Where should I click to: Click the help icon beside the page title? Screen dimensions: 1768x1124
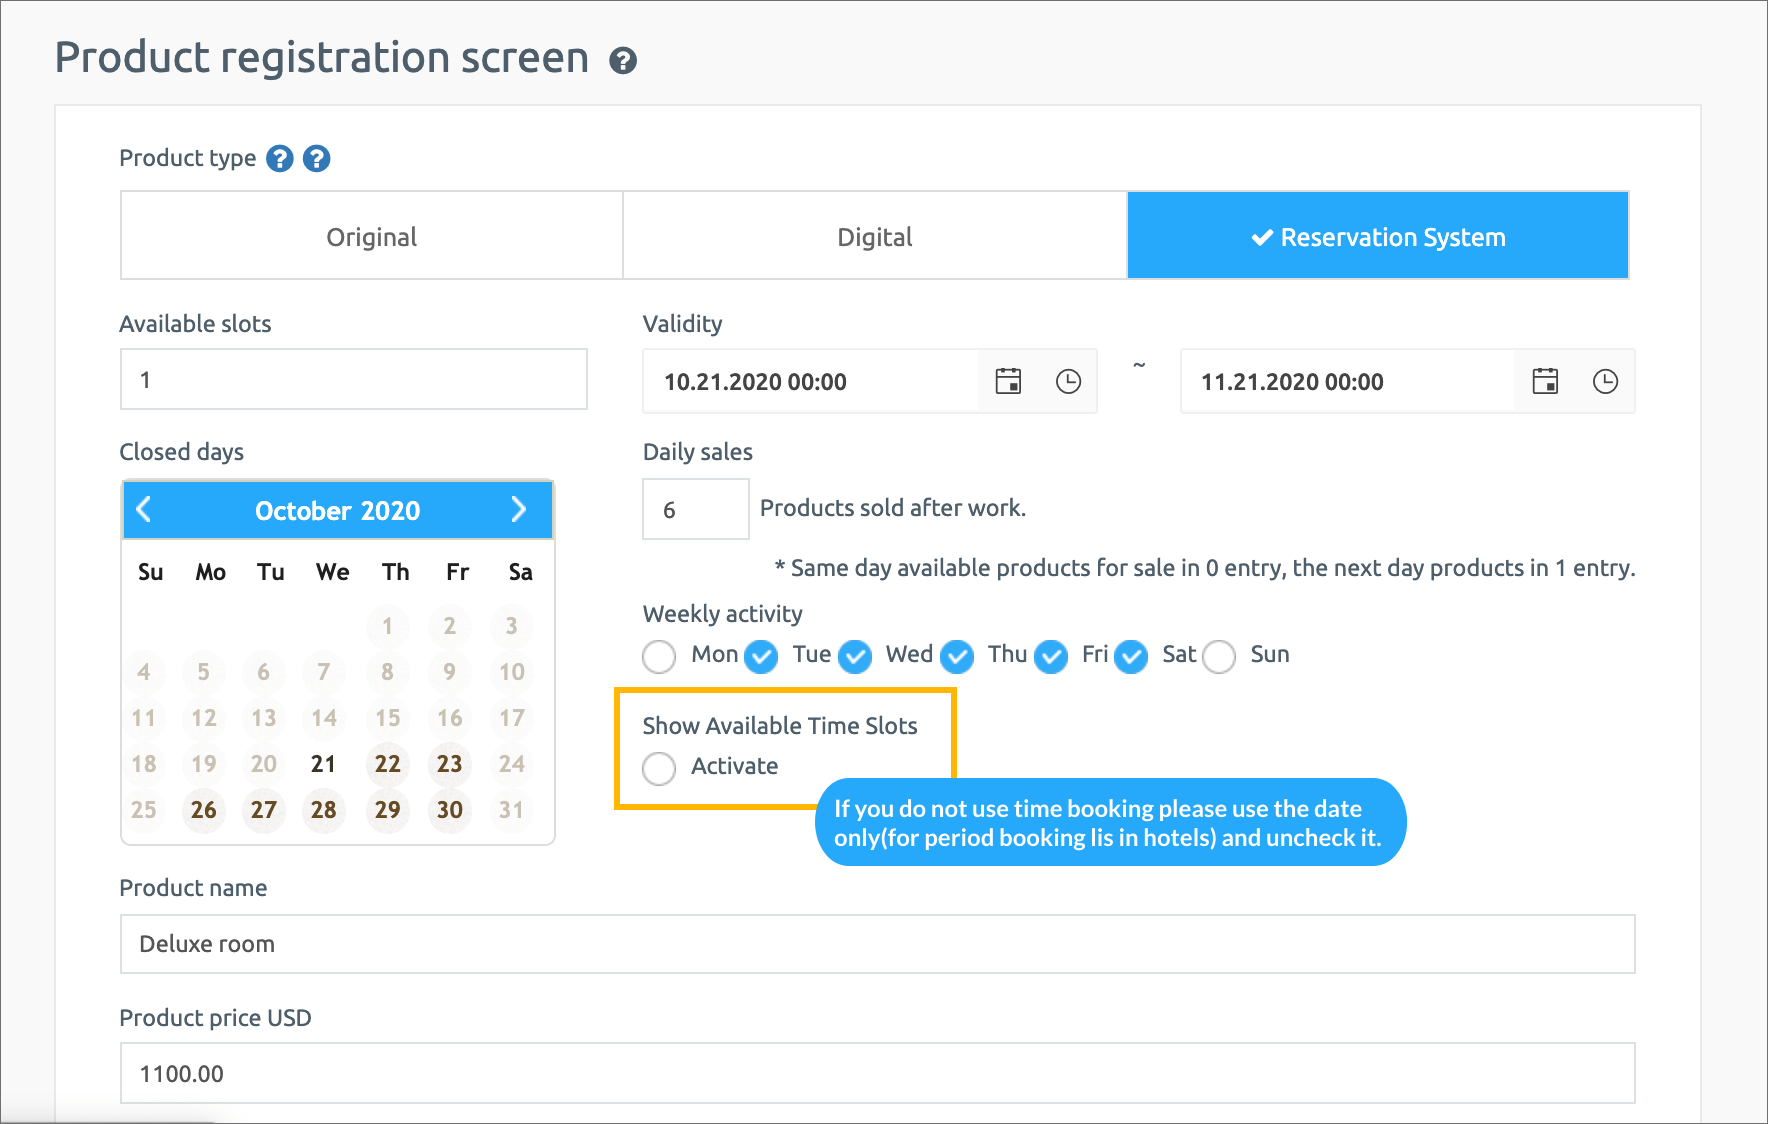(x=623, y=61)
